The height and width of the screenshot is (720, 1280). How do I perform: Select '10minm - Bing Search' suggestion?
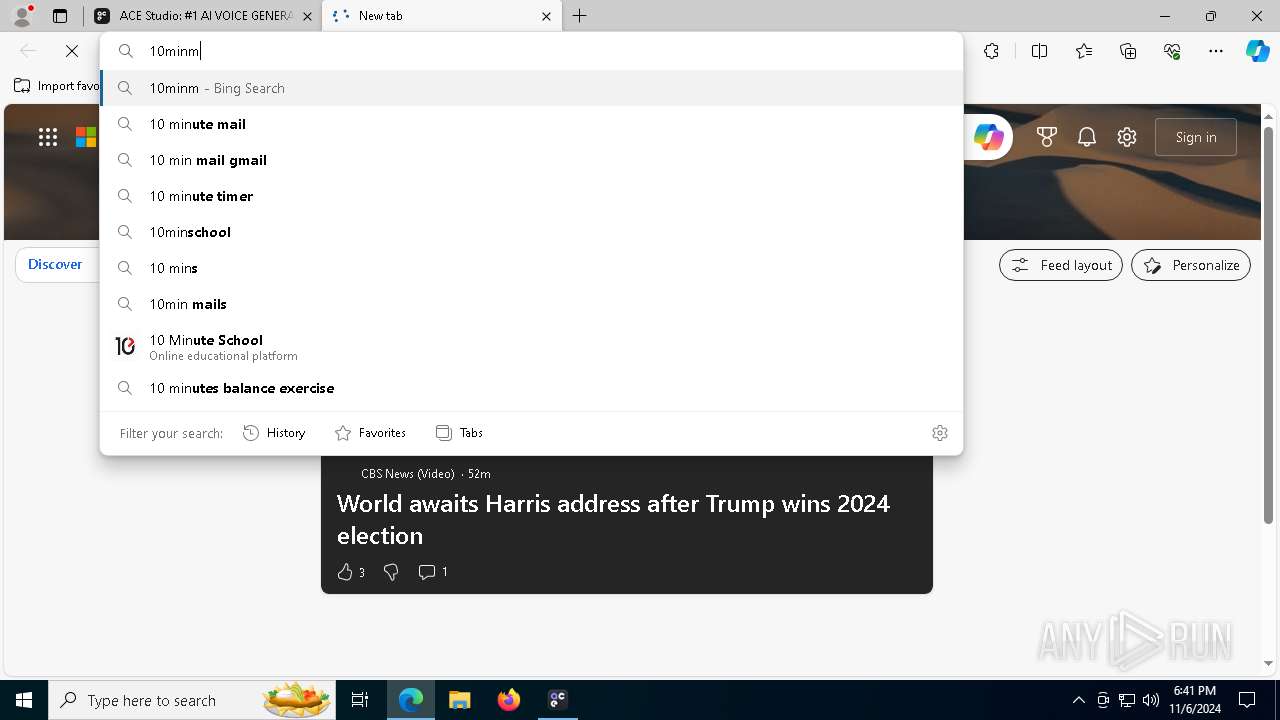point(532,88)
